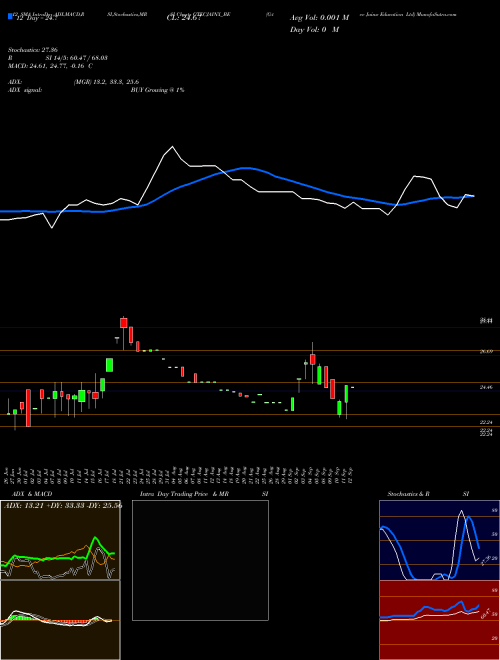Image resolution: width=500 pixels, height=660 pixels.
Task: Click the empty Intra Day Trading Price box
Action: click(x=200, y=560)
